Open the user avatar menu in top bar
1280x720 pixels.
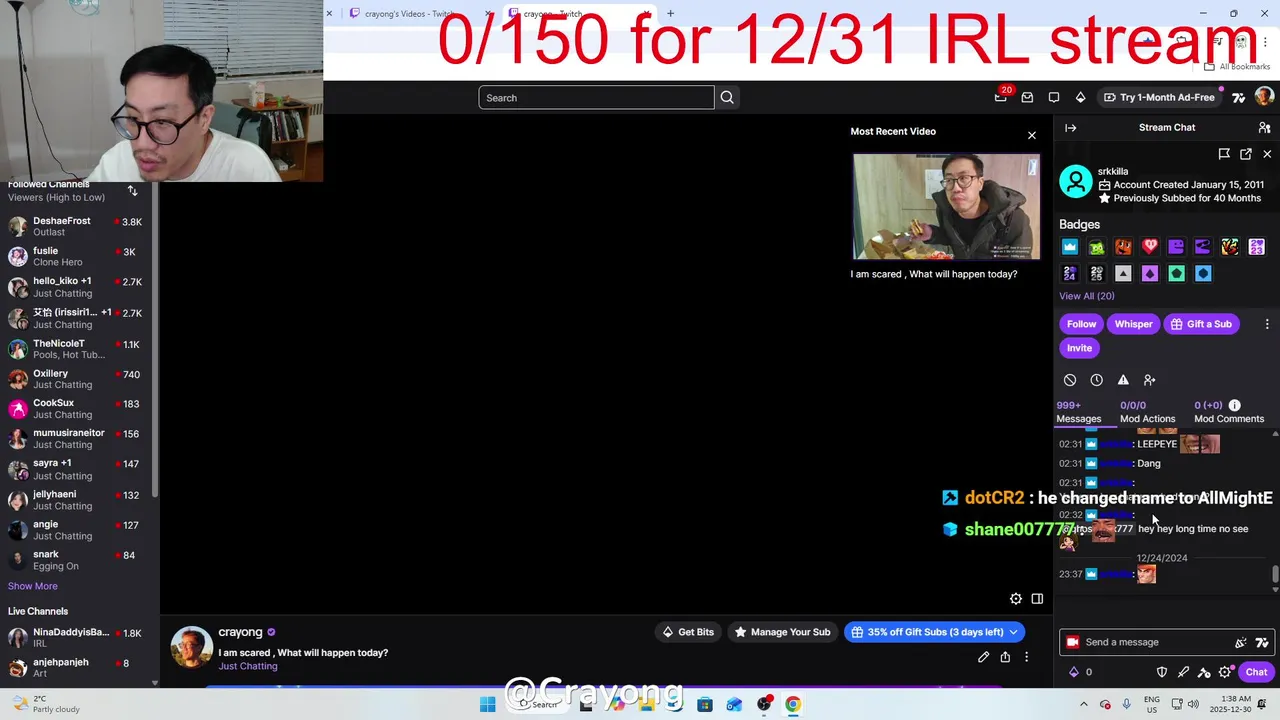point(1264,97)
